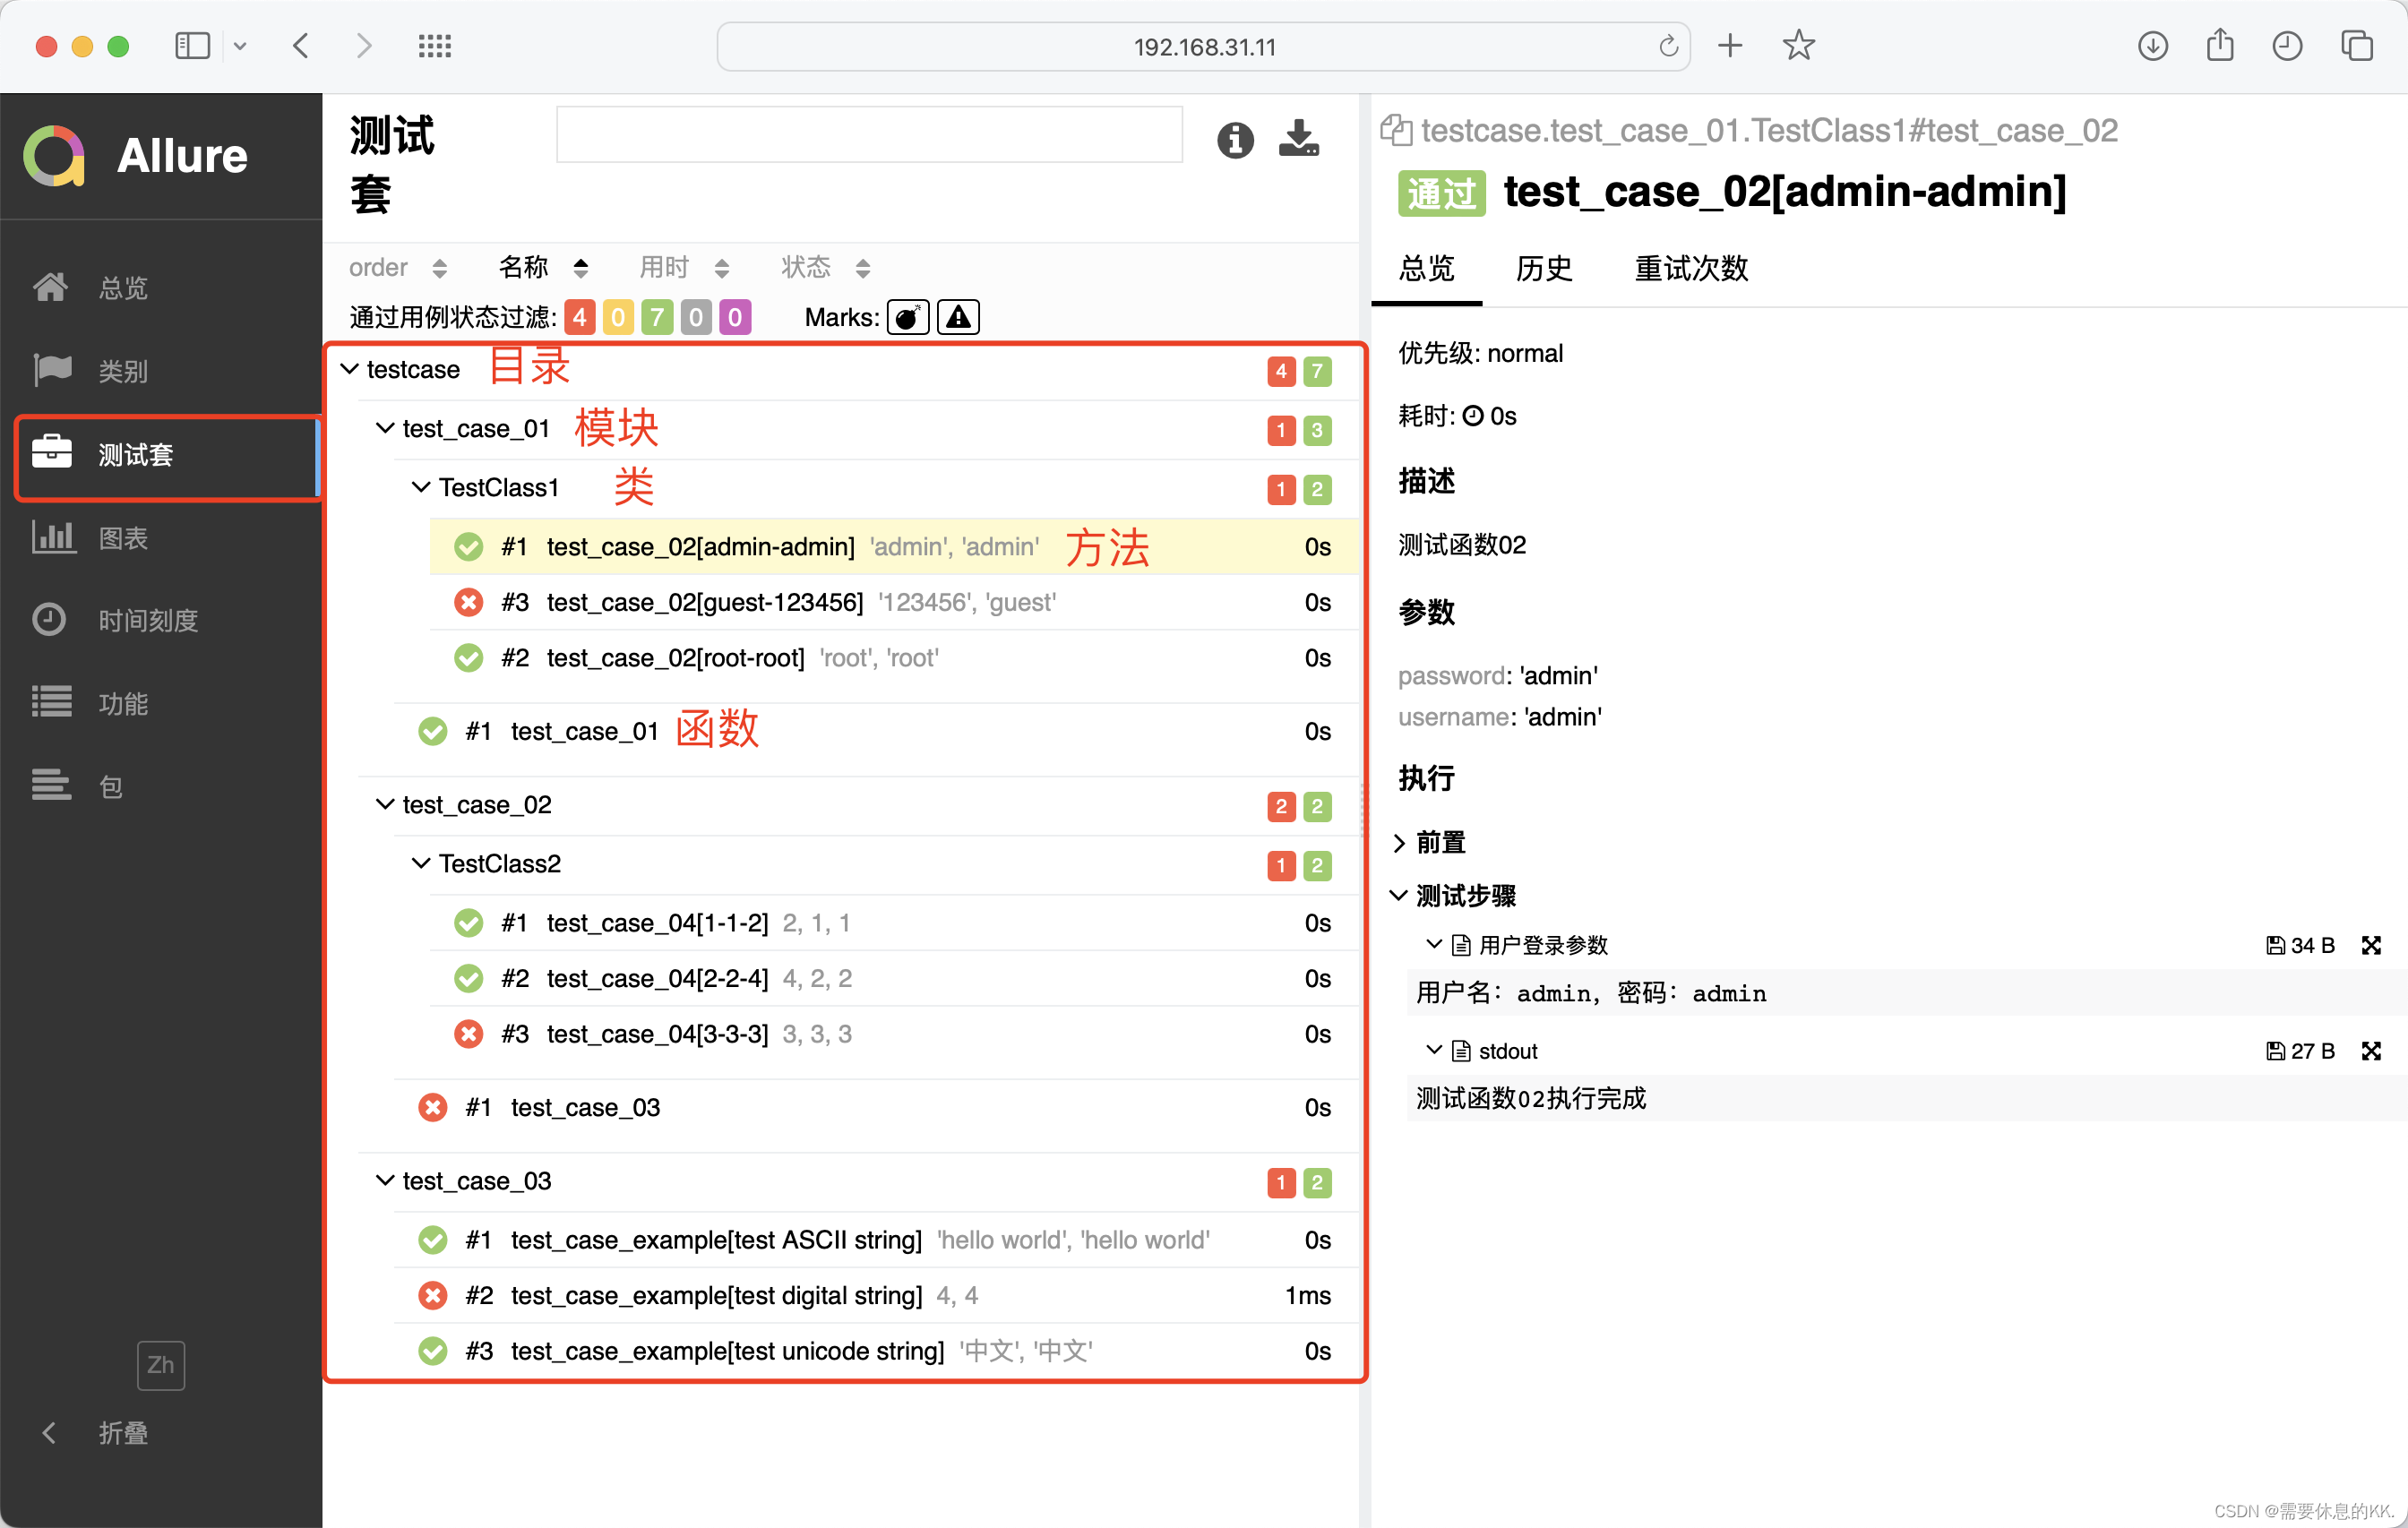The width and height of the screenshot is (2408, 1528).
Task: Click the test suite search input field
Action: (868, 135)
